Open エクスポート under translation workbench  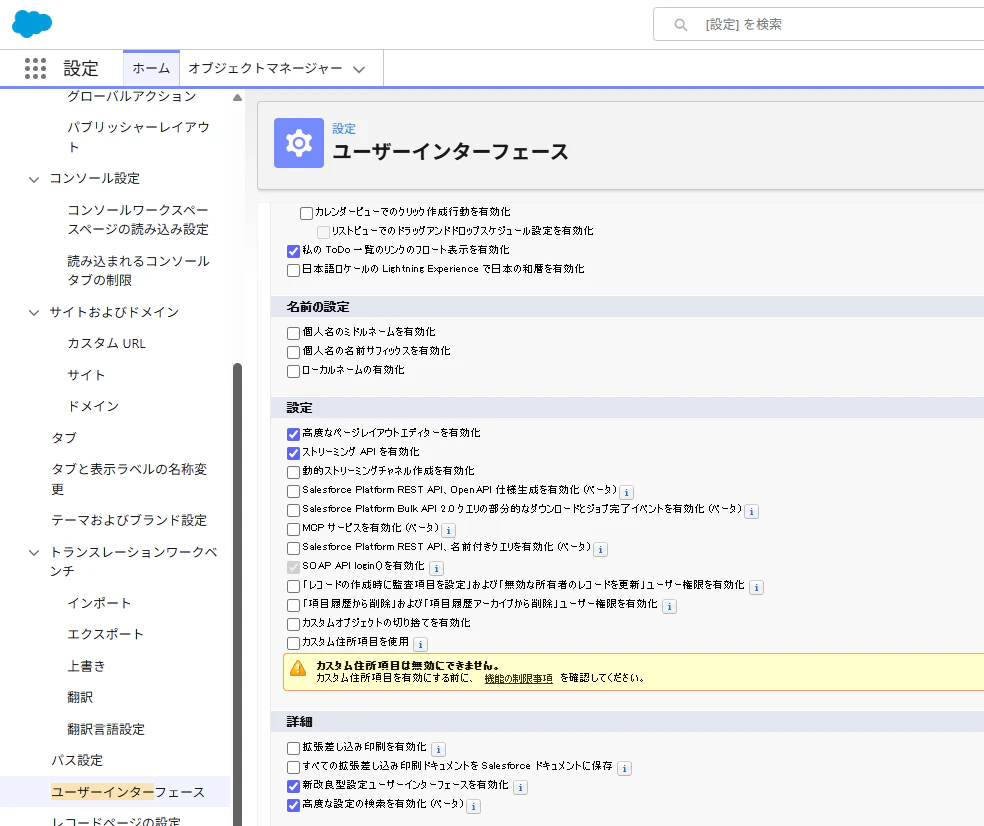coord(106,635)
